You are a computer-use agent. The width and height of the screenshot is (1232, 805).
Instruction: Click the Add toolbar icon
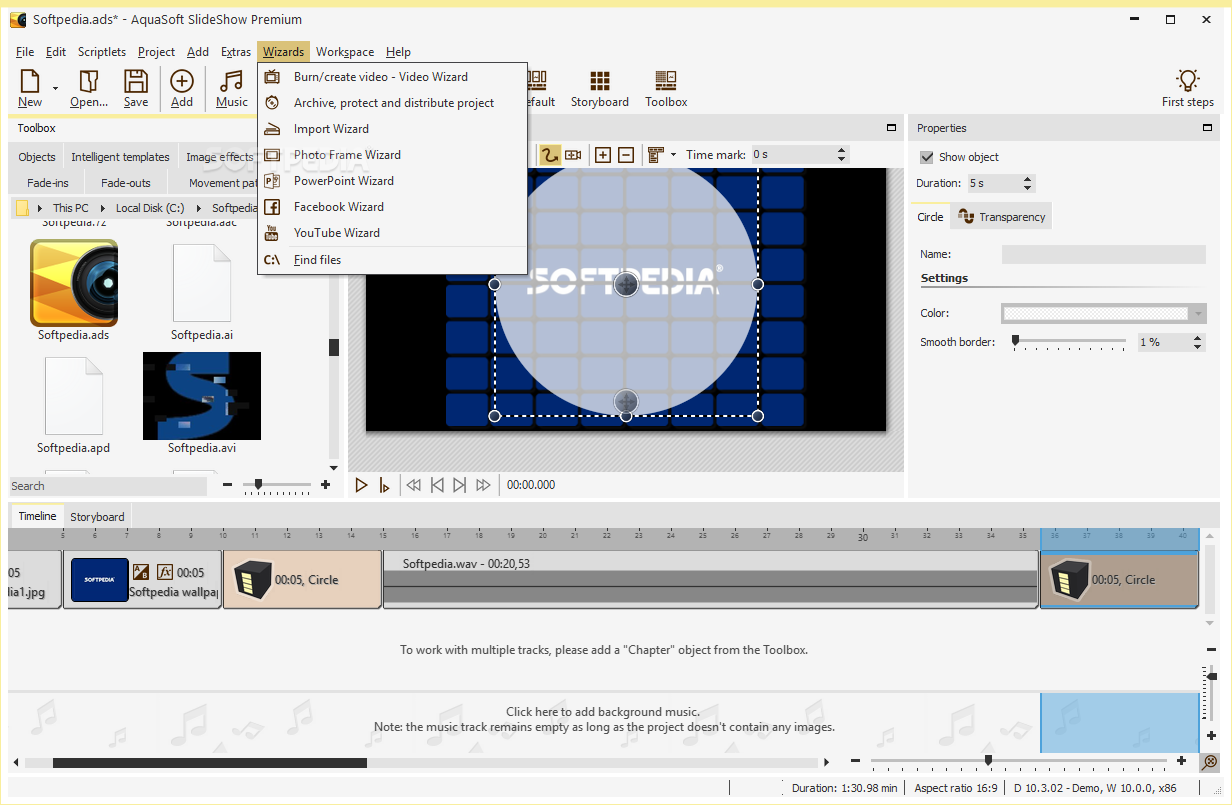pos(182,82)
